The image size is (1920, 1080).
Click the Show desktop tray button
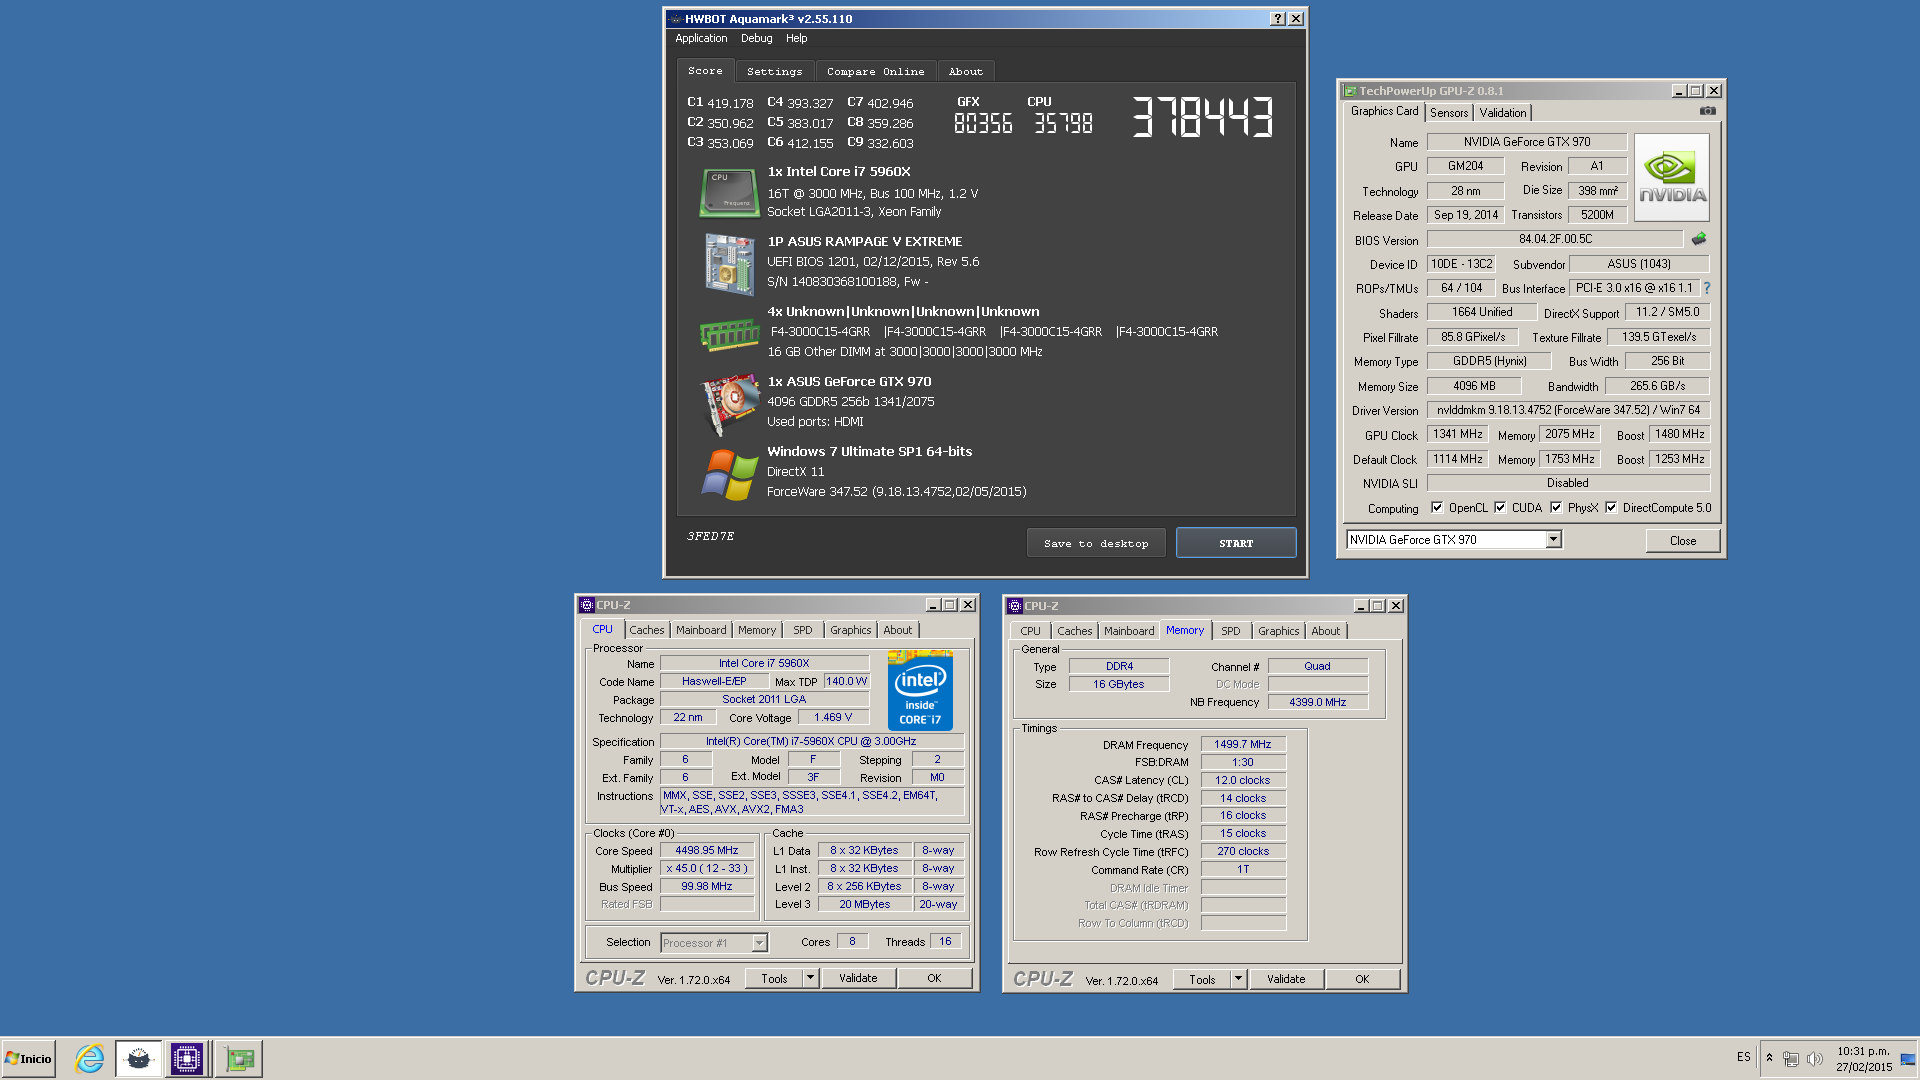click(1908, 1059)
